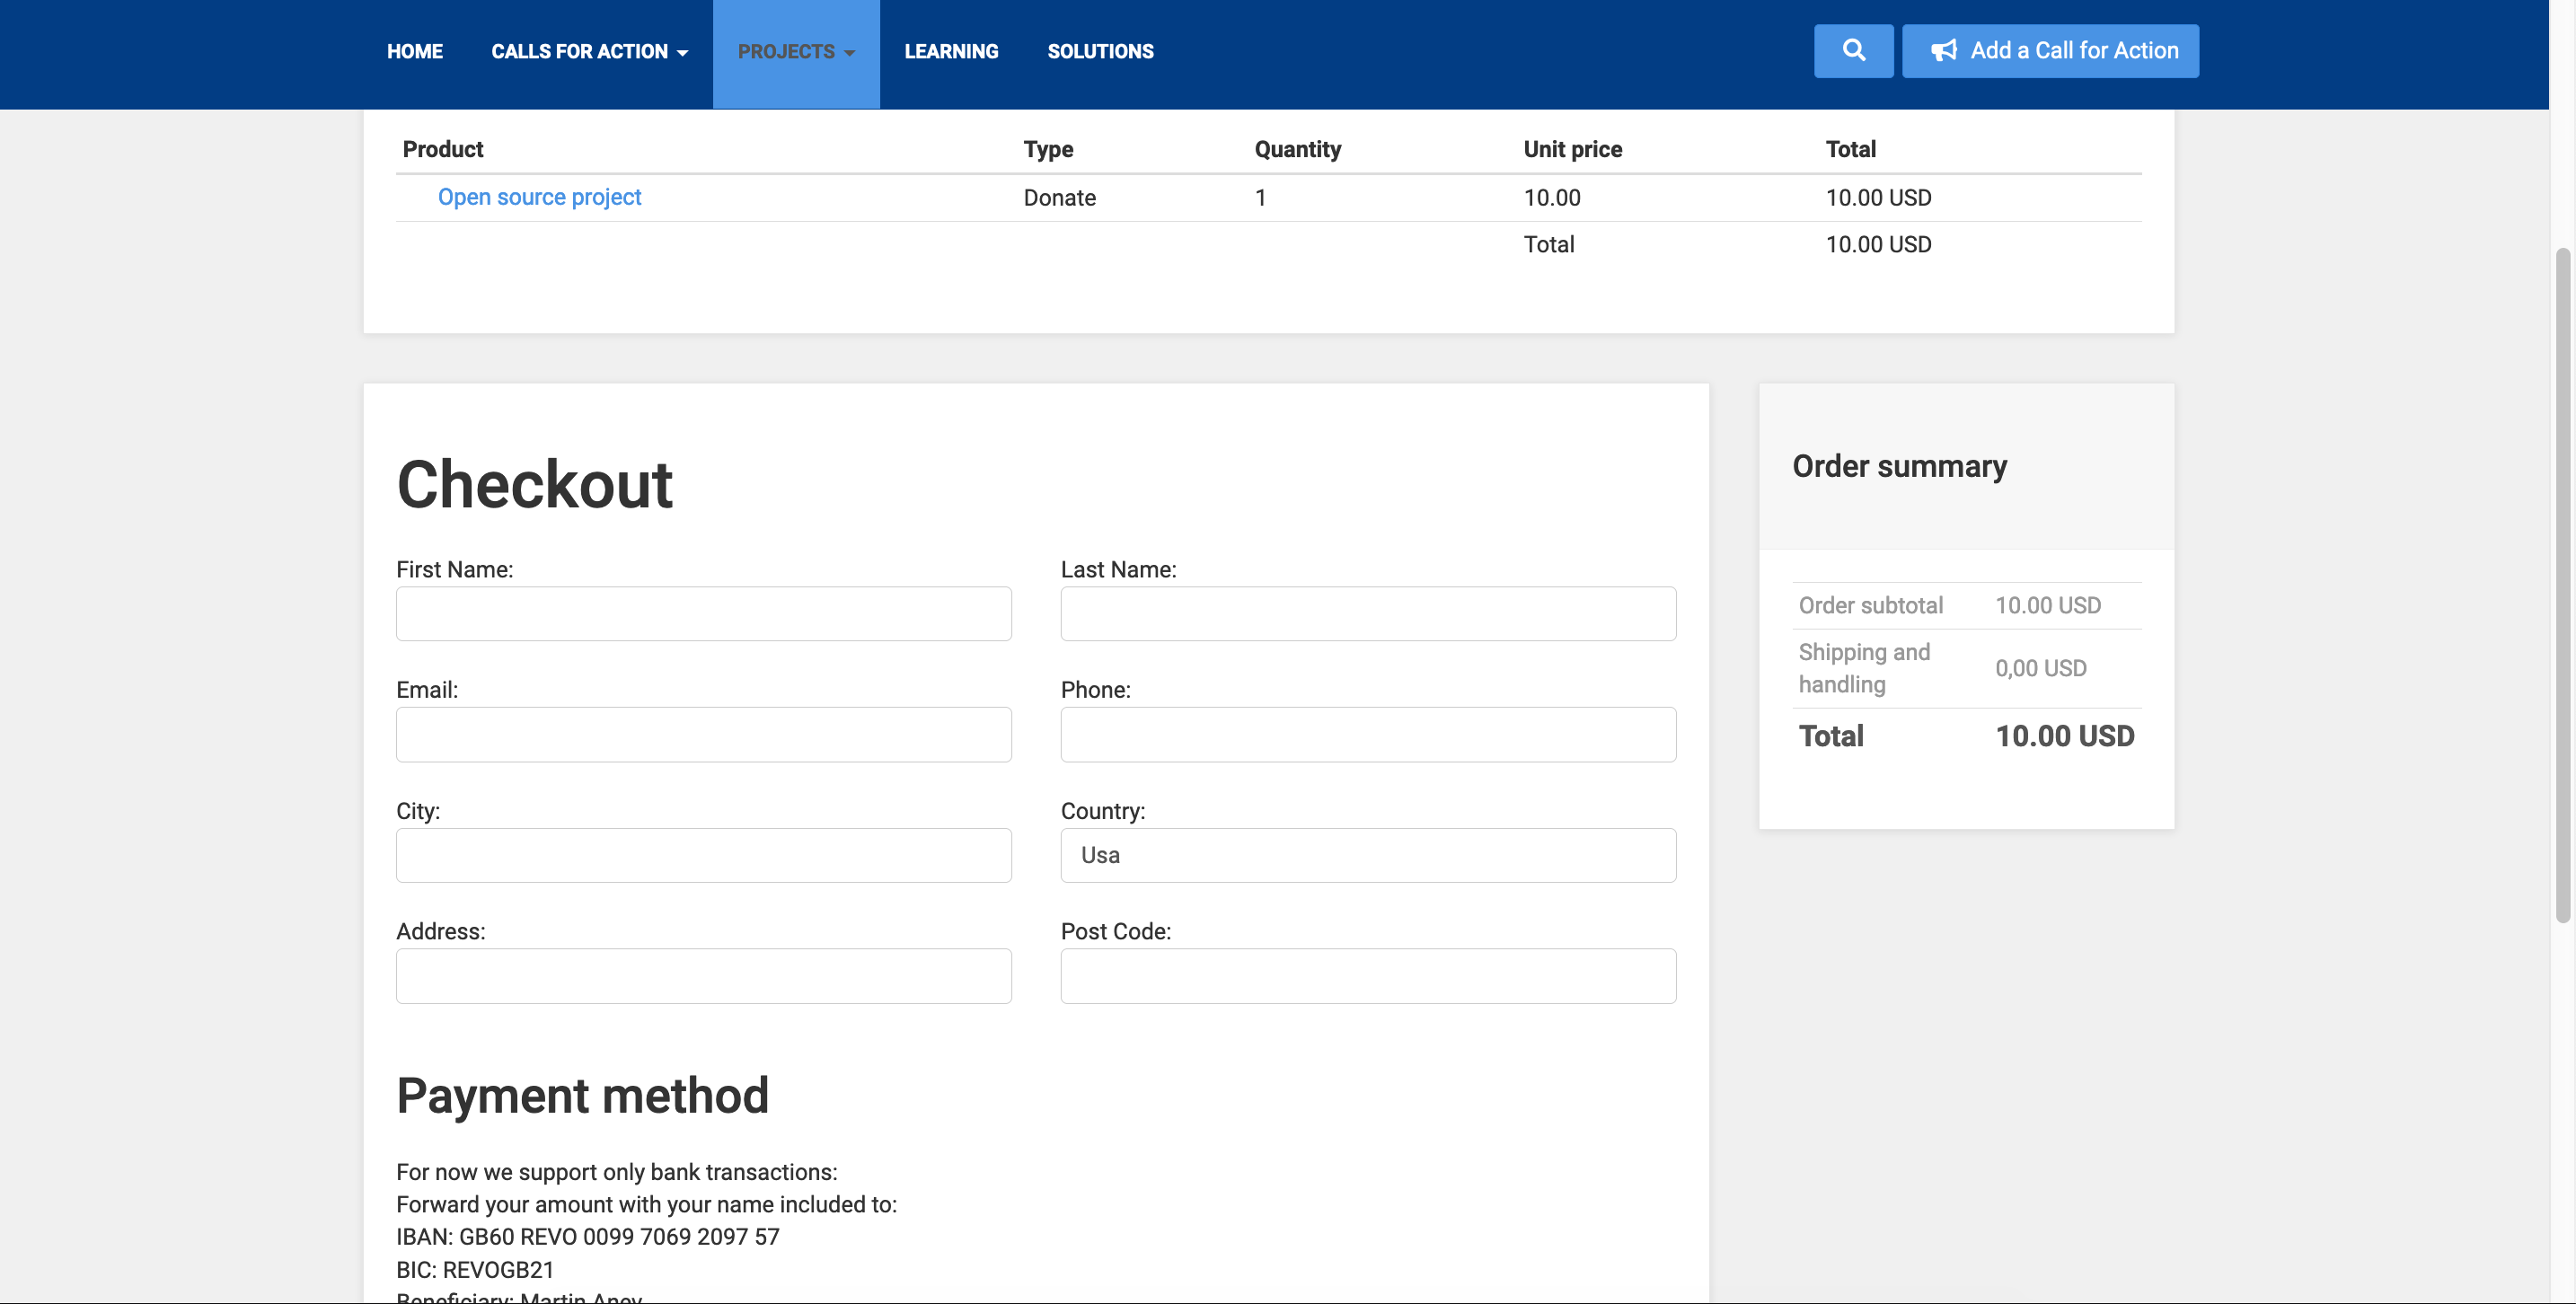The width and height of the screenshot is (2576, 1304).
Task: Select the Address input box
Action: [x=703, y=975]
